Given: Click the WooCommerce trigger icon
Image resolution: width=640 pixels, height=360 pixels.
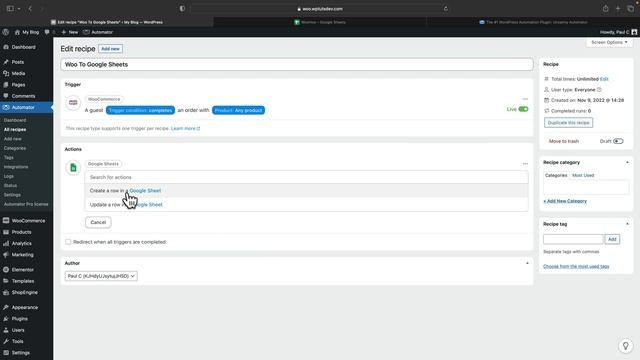Looking at the screenshot, I should (73, 102).
